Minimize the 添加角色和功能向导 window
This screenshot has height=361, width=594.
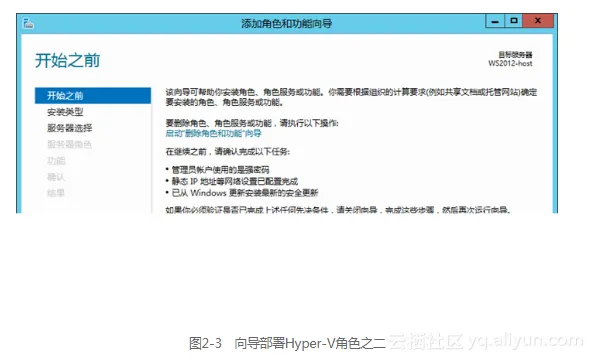(x=495, y=21)
